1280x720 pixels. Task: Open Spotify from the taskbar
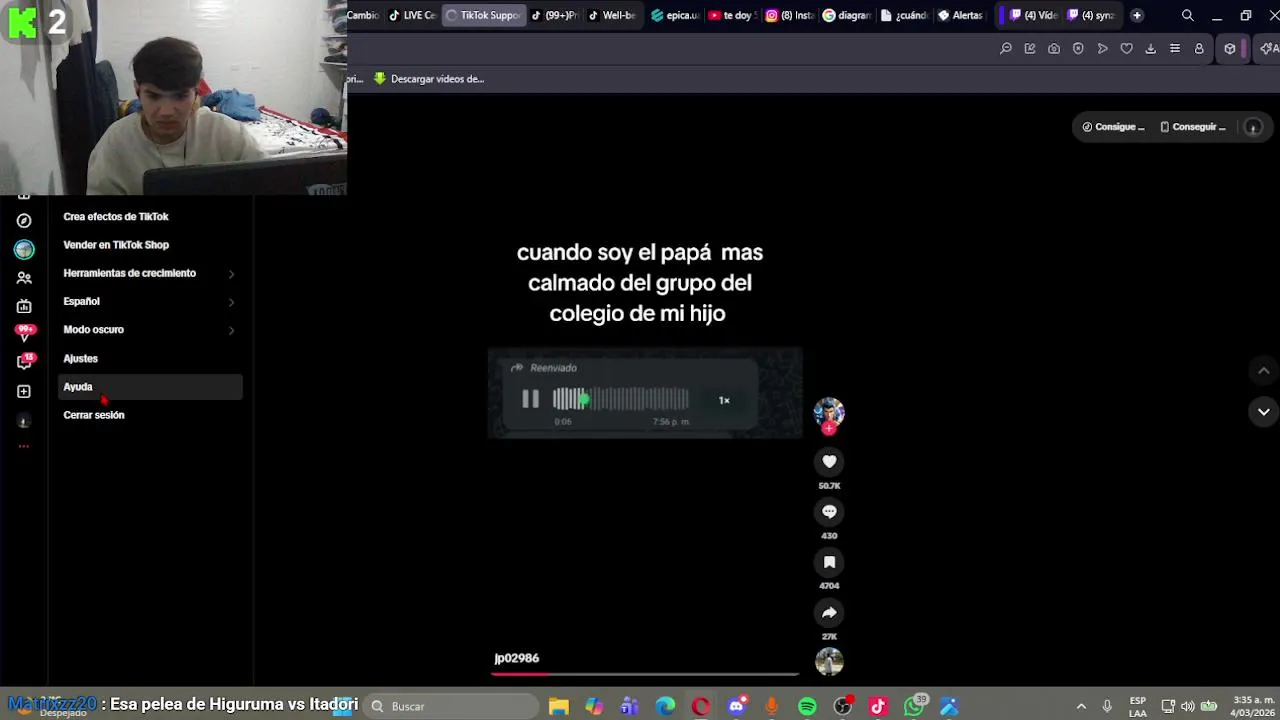808,706
